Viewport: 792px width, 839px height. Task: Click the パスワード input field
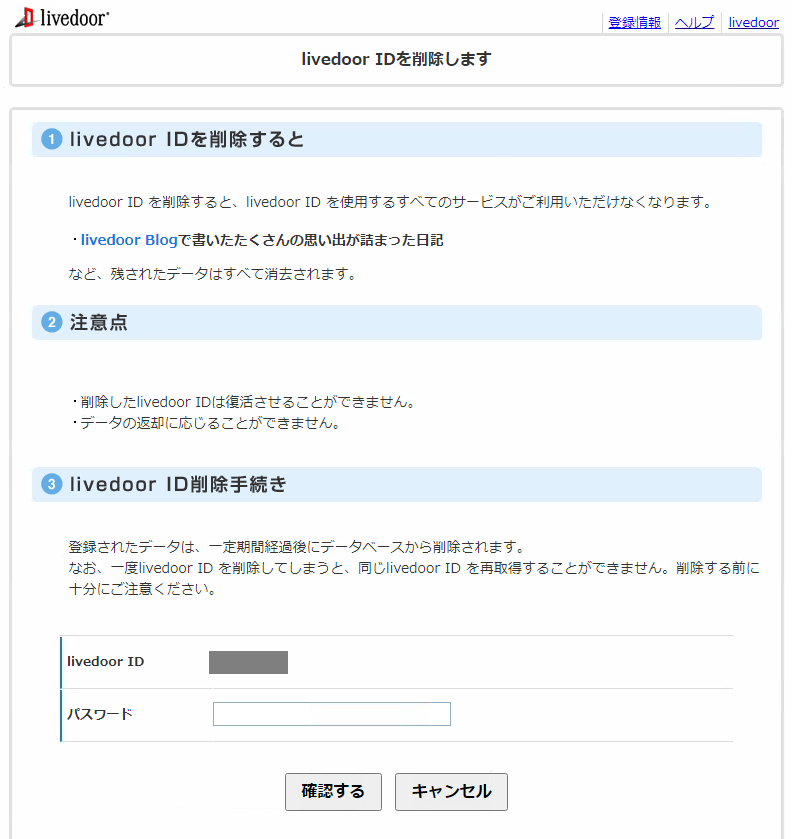click(x=332, y=714)
